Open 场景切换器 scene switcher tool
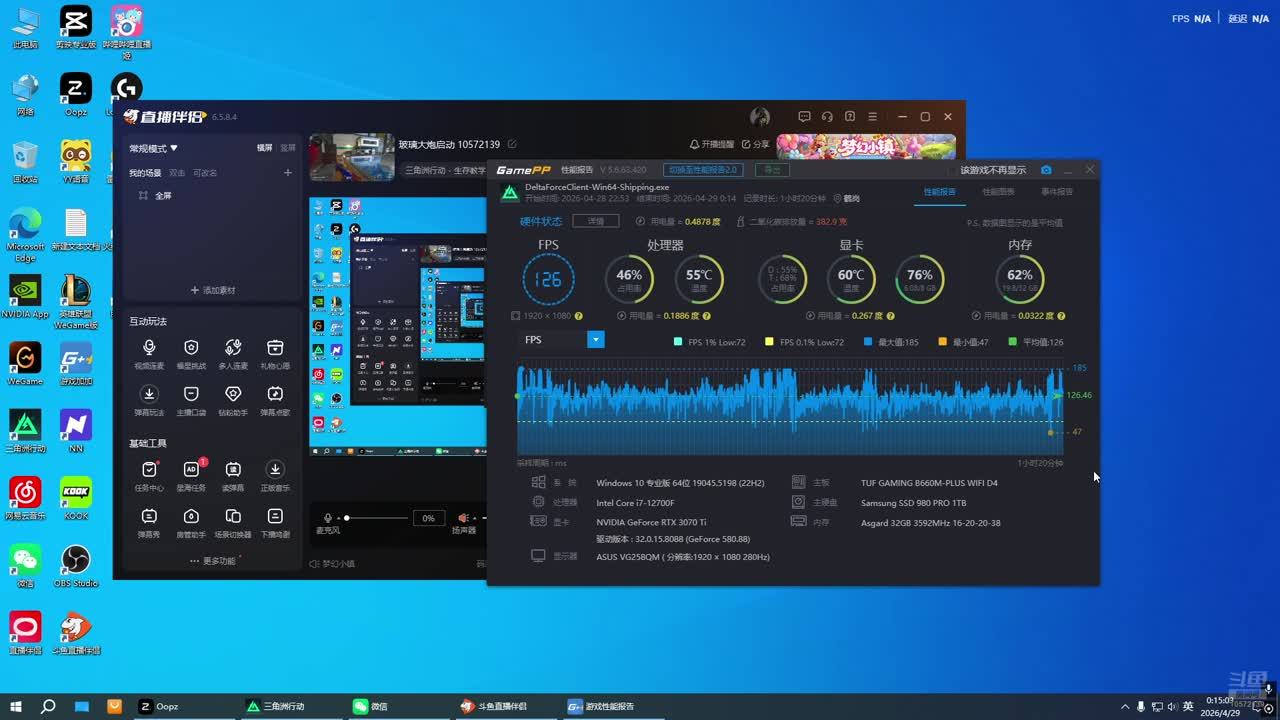The height and width of the screenshot is (720, 1280). point(233,517)
